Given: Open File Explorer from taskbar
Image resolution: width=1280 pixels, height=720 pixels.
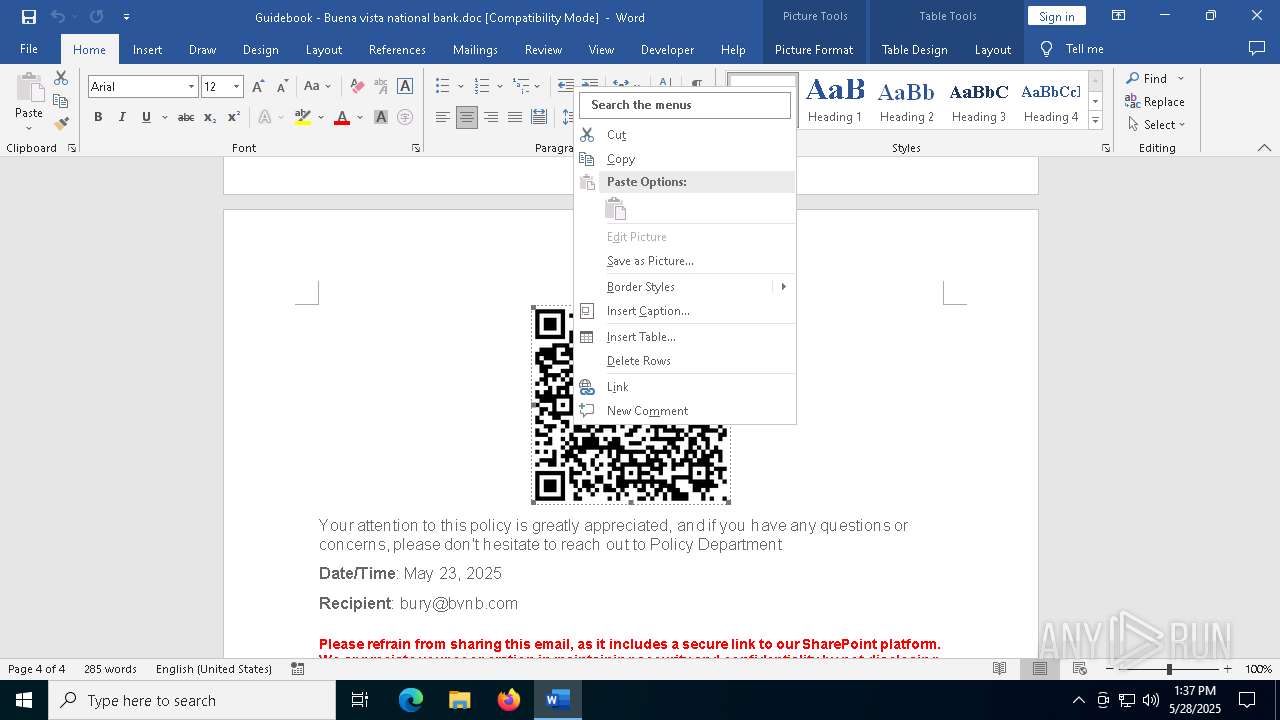Looking at the screenshot, I should (460, 700).
